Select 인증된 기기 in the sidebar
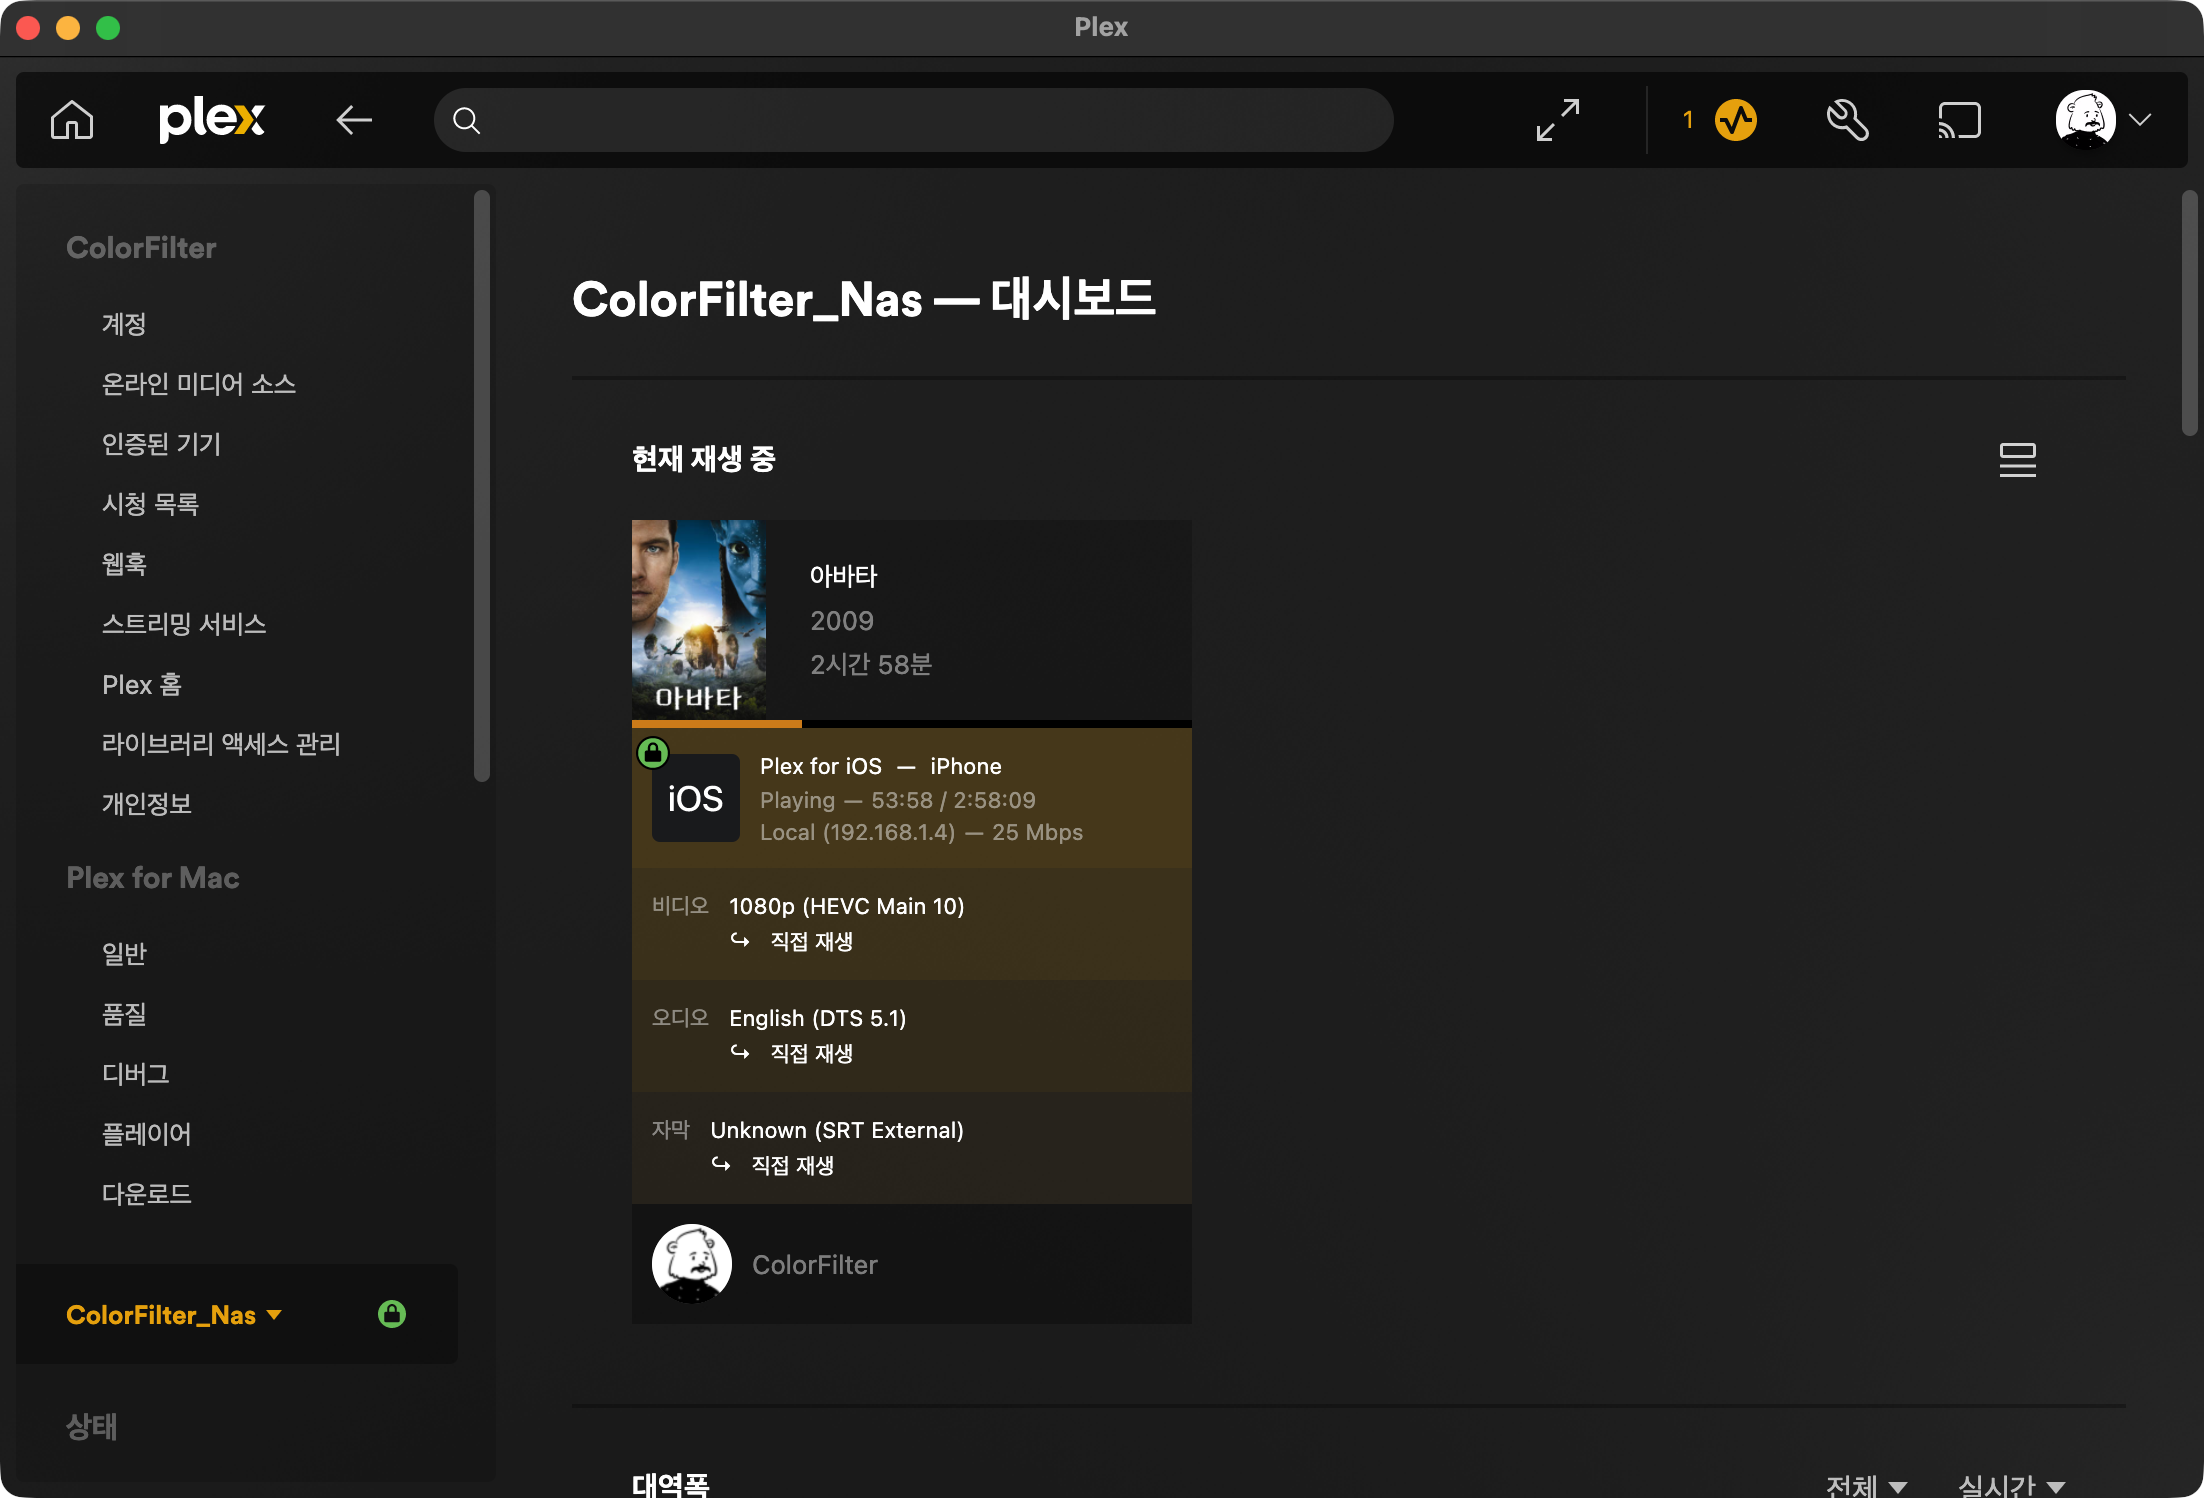Screen dimensions: 2204x1498 [x=161, y=444]
